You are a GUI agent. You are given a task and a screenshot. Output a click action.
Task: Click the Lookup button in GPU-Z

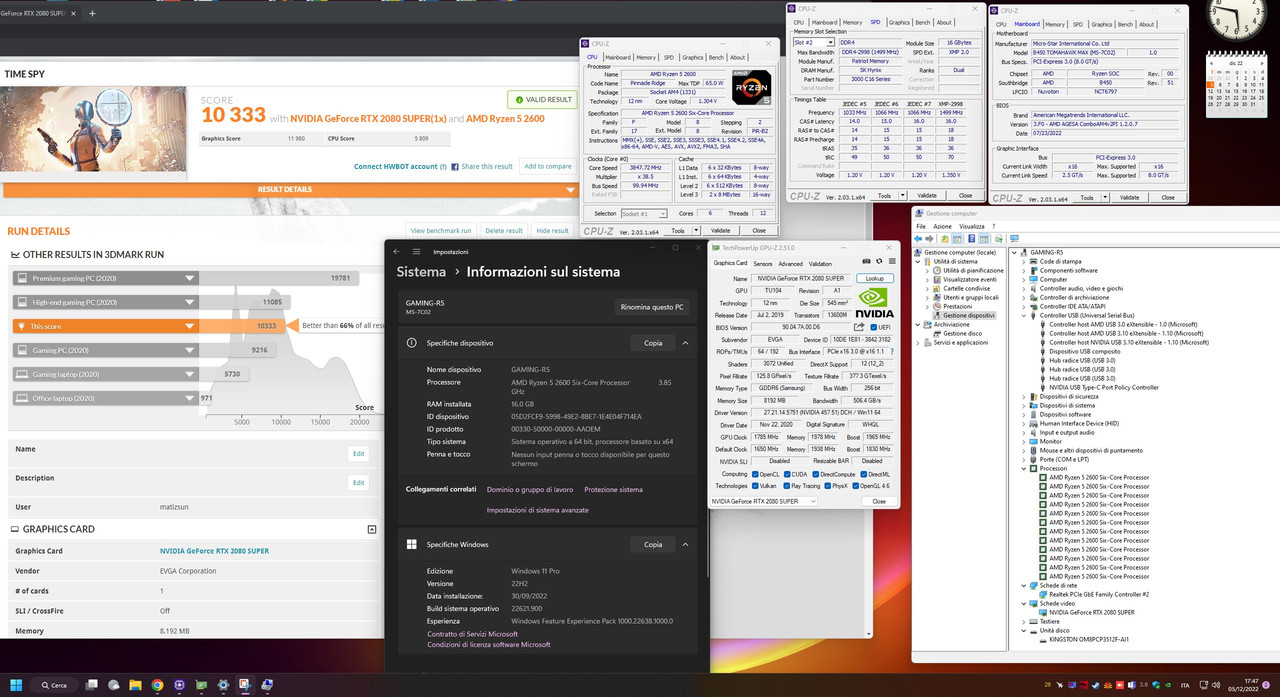point(875,278)
